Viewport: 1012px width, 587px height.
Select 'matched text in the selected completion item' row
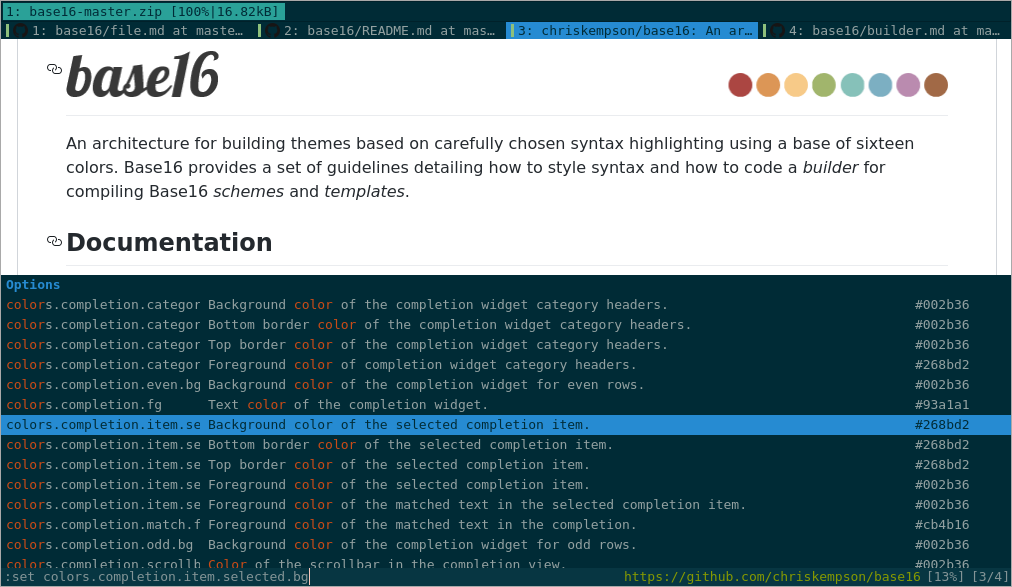(506, 504)
